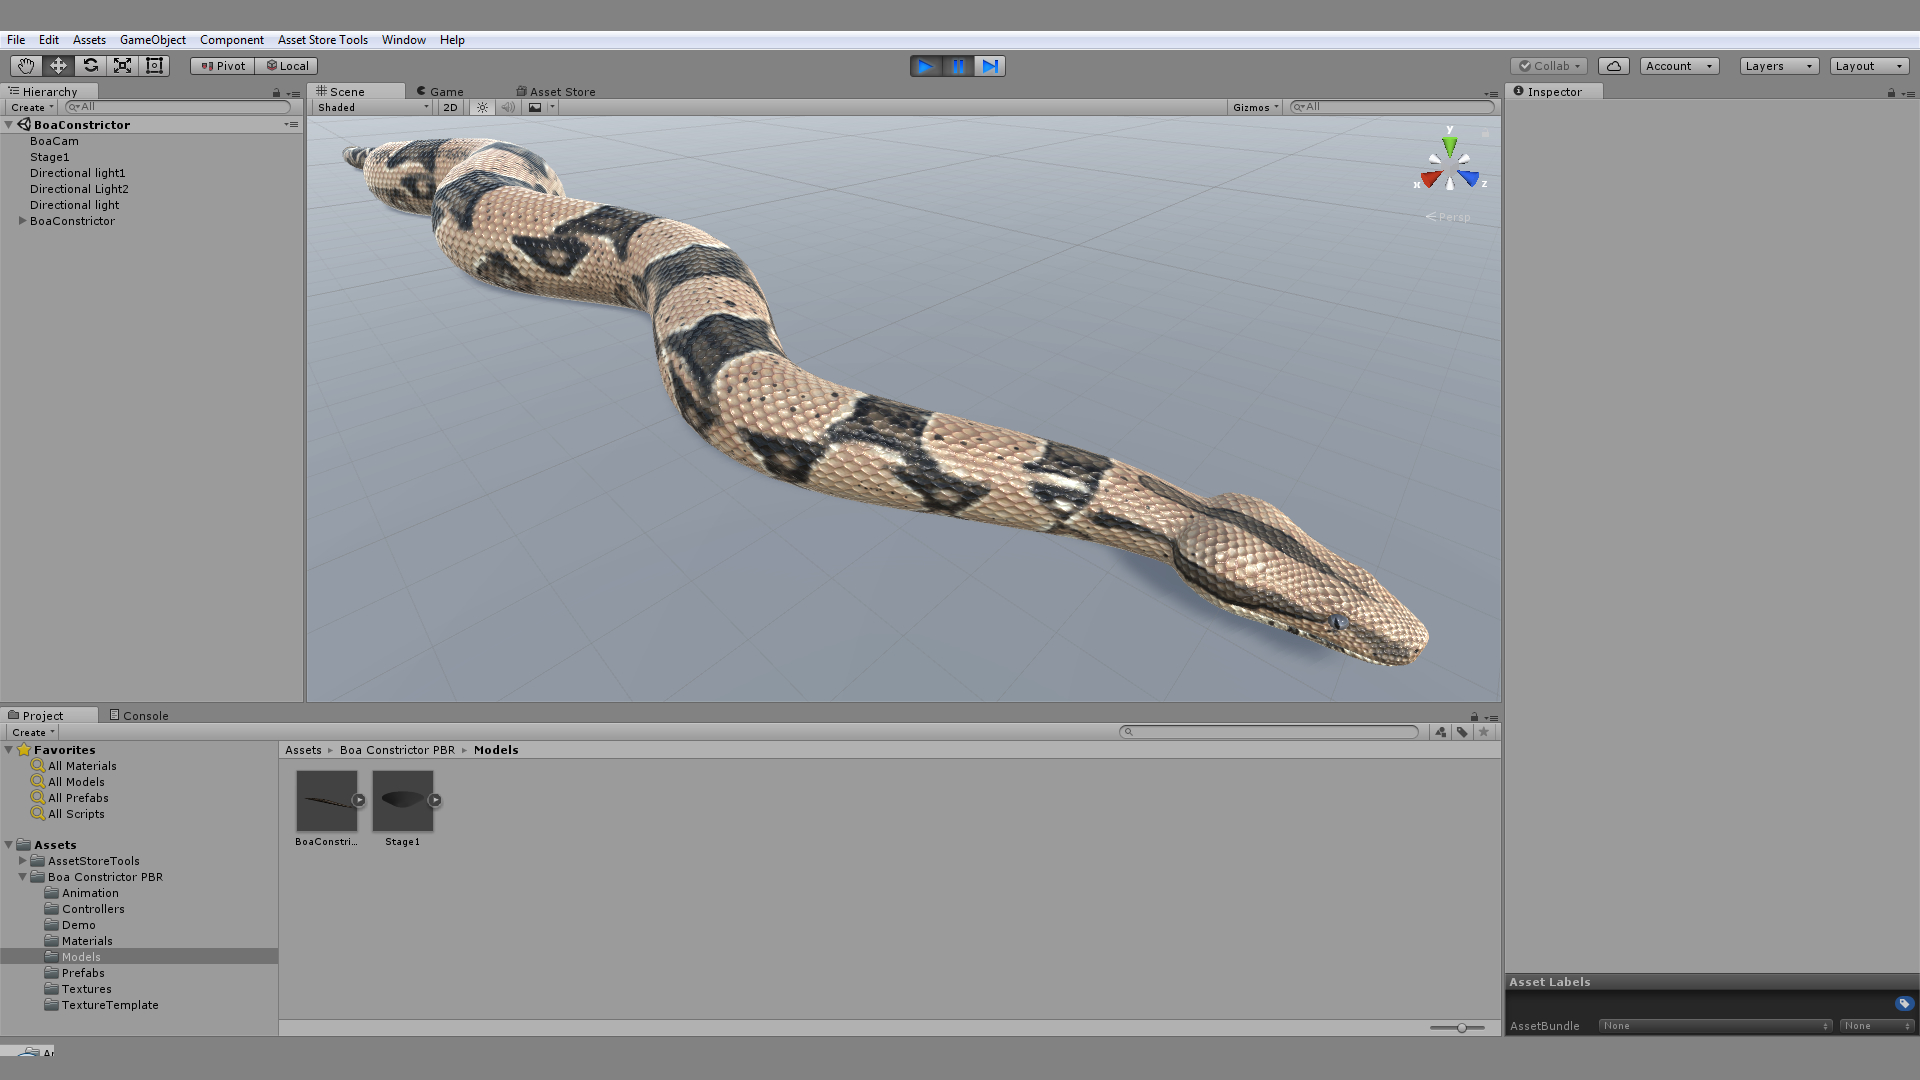The image size is (1920, 1080).
Task: Toggle Pivot handle position button
Action: click(222, 66)
